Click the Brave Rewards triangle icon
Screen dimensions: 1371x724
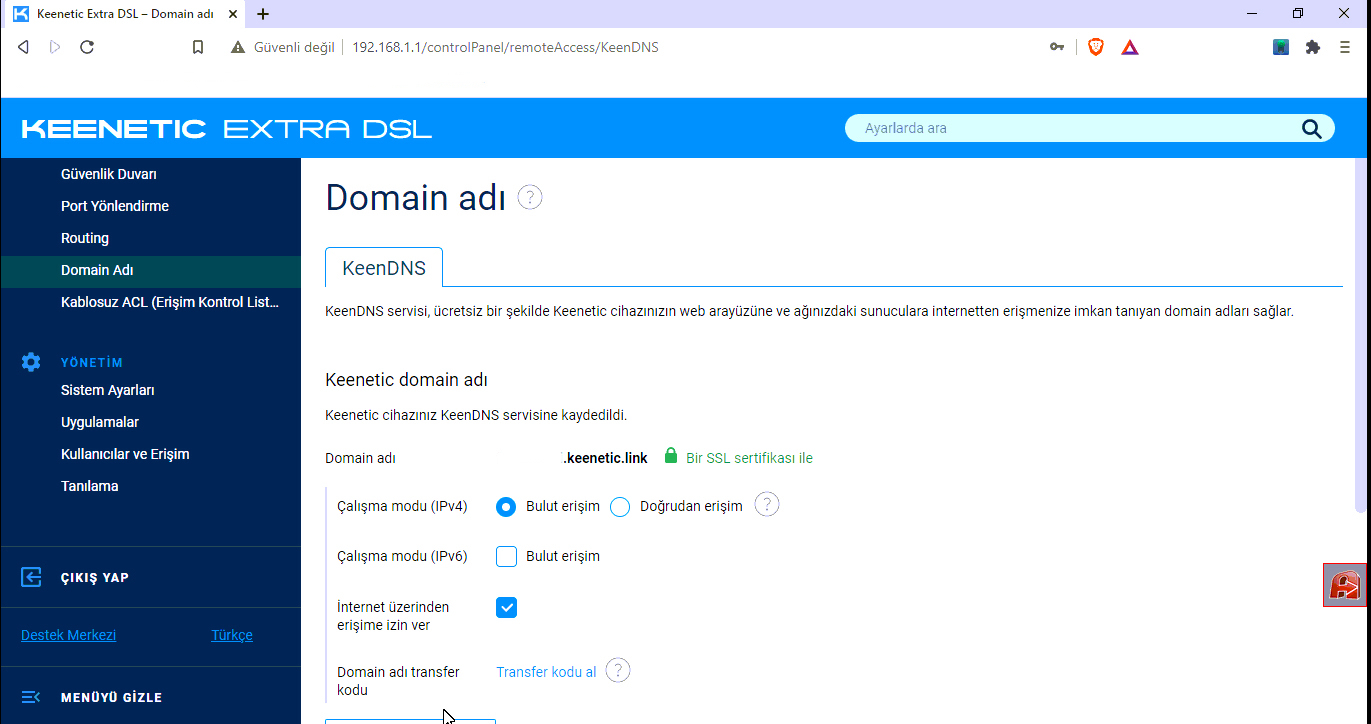tap(1130, 47)
